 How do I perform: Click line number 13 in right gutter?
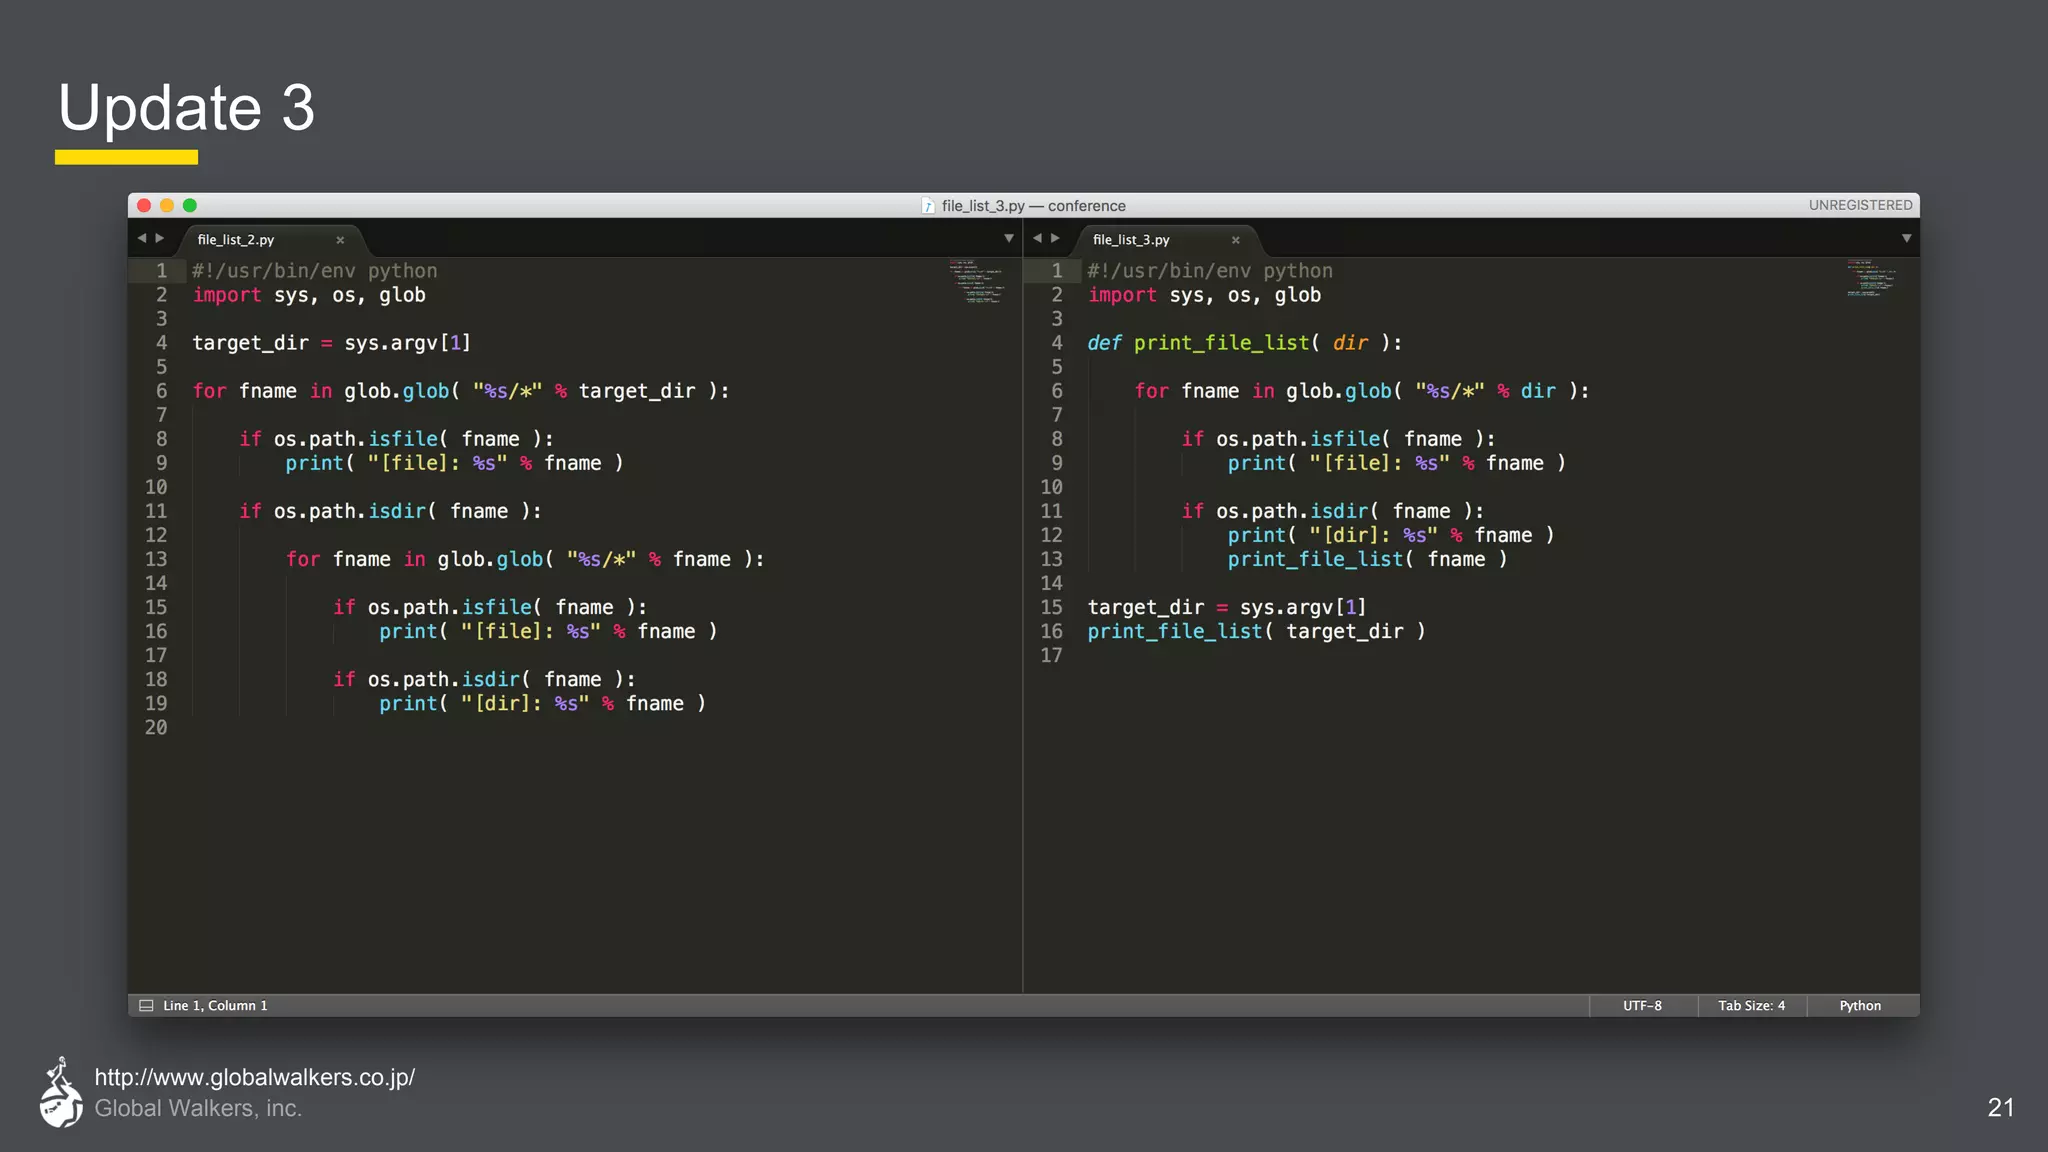(1051, 559)
